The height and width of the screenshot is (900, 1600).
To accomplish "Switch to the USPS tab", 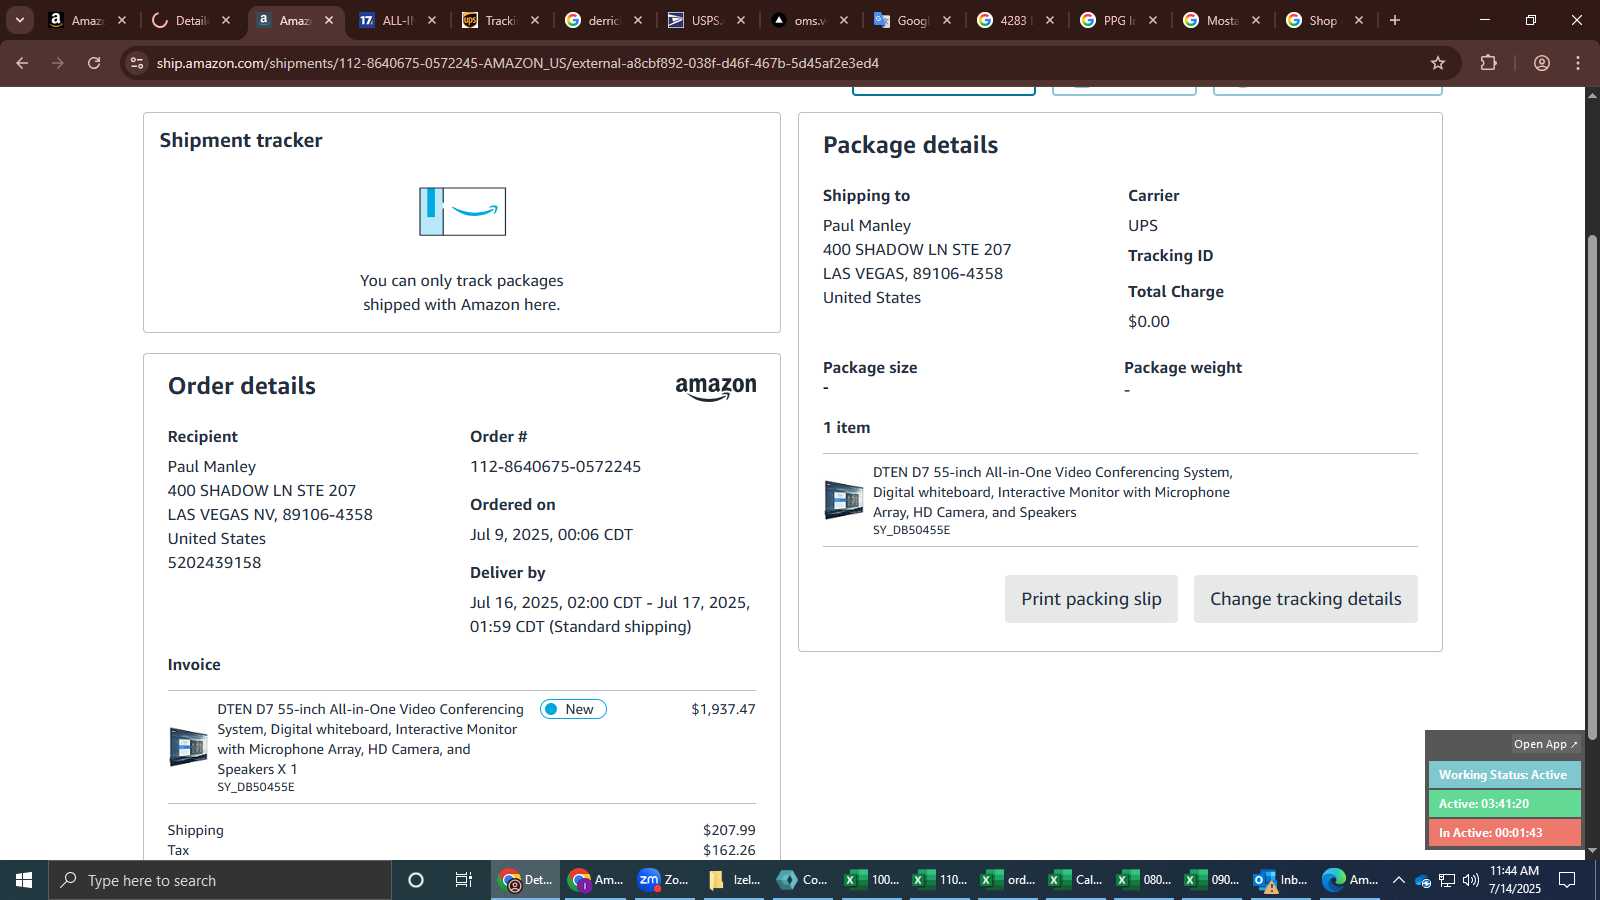I will pos(705,20).
